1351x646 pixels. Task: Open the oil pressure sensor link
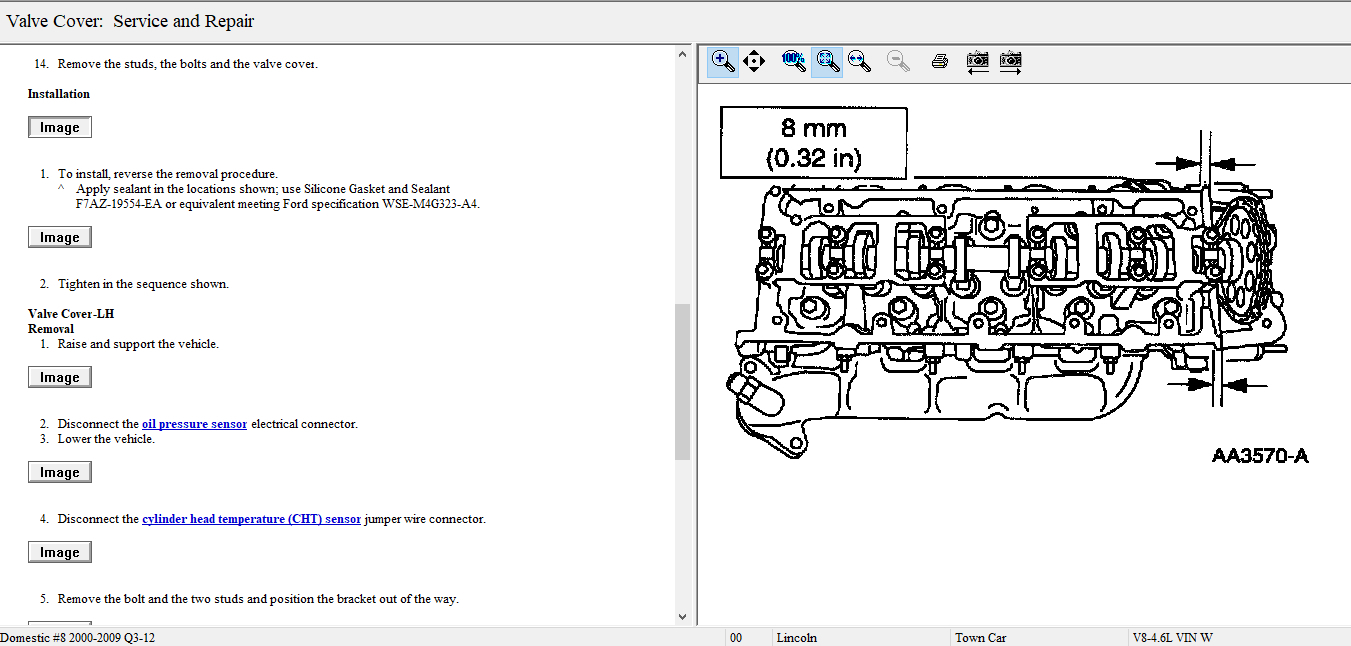[x=194, y=424]
